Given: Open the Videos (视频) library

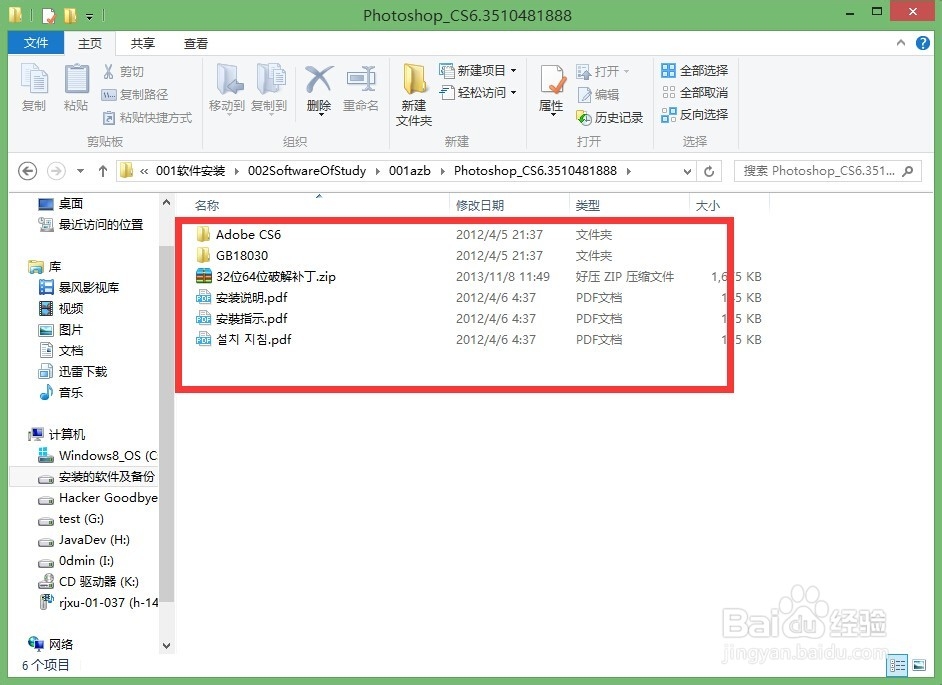Looking at the screenshot, I should click(61, 308).
